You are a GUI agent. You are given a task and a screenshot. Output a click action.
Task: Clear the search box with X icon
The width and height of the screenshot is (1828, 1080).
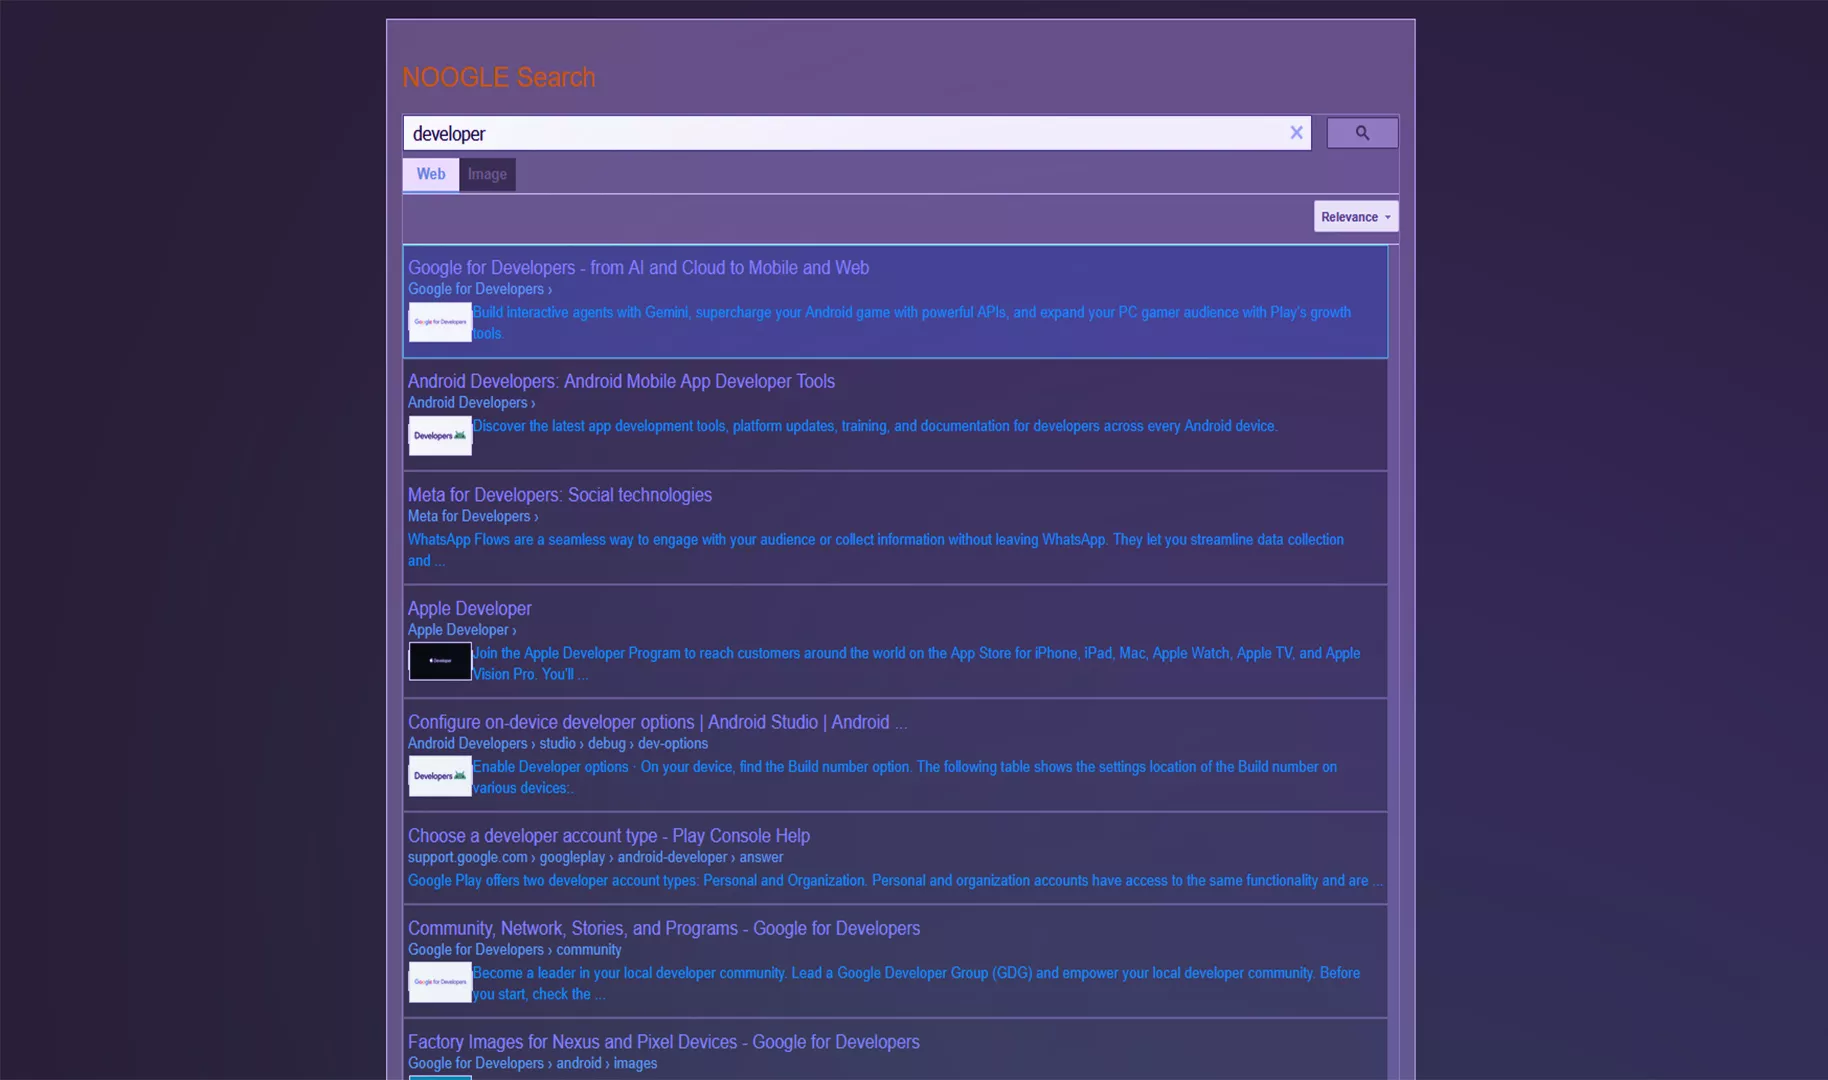1296,133
